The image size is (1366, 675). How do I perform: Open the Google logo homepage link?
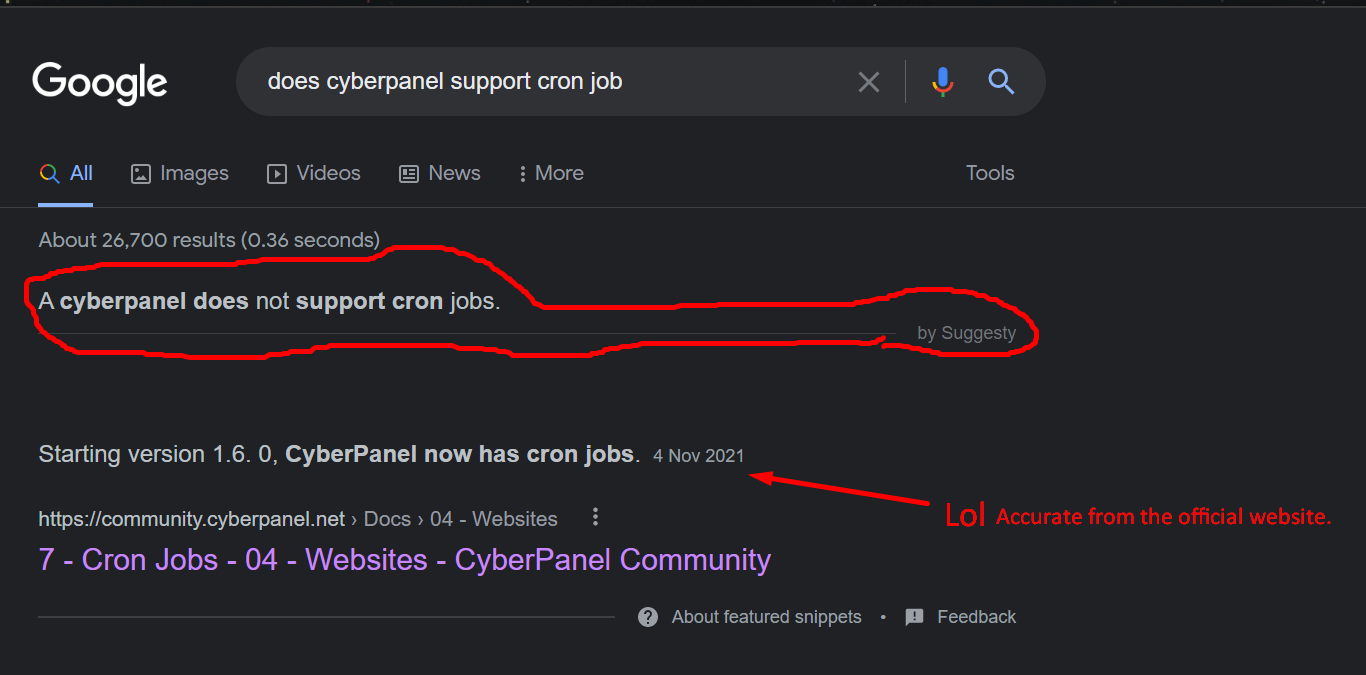click(x=100, y=83)
